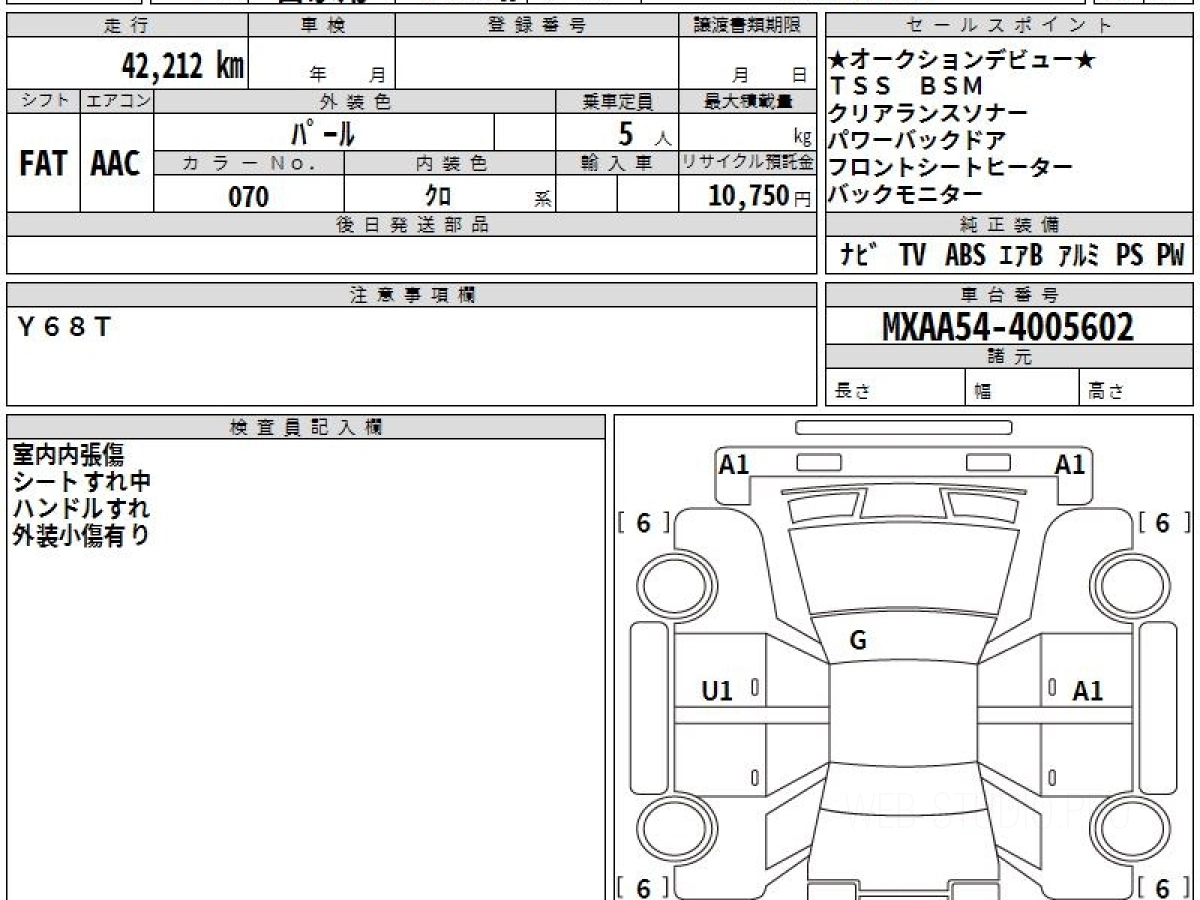This screenshot has height=900, width=1200.
Task: Click the A1 mark beside the right door
Action: coord(1087,690)
